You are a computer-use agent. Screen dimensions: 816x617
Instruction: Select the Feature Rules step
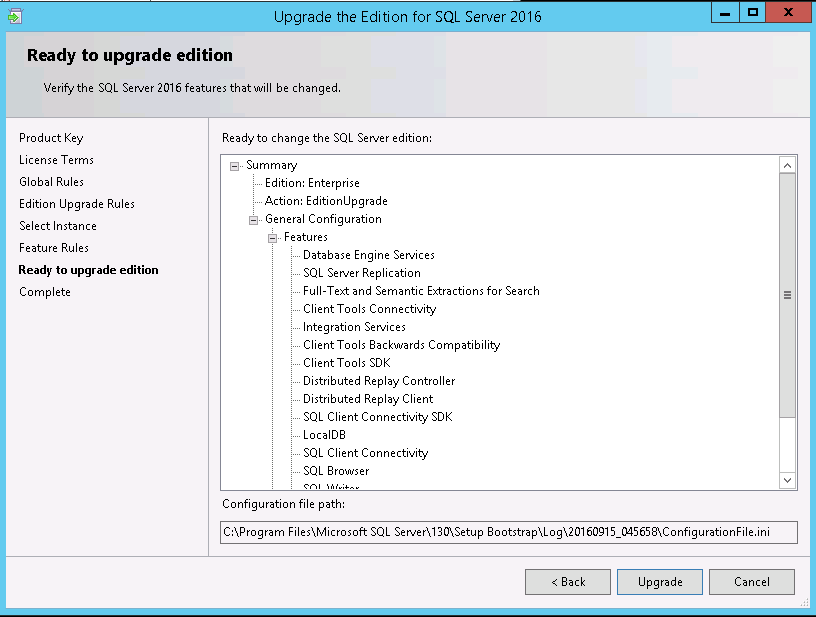(x=54, y=248)
